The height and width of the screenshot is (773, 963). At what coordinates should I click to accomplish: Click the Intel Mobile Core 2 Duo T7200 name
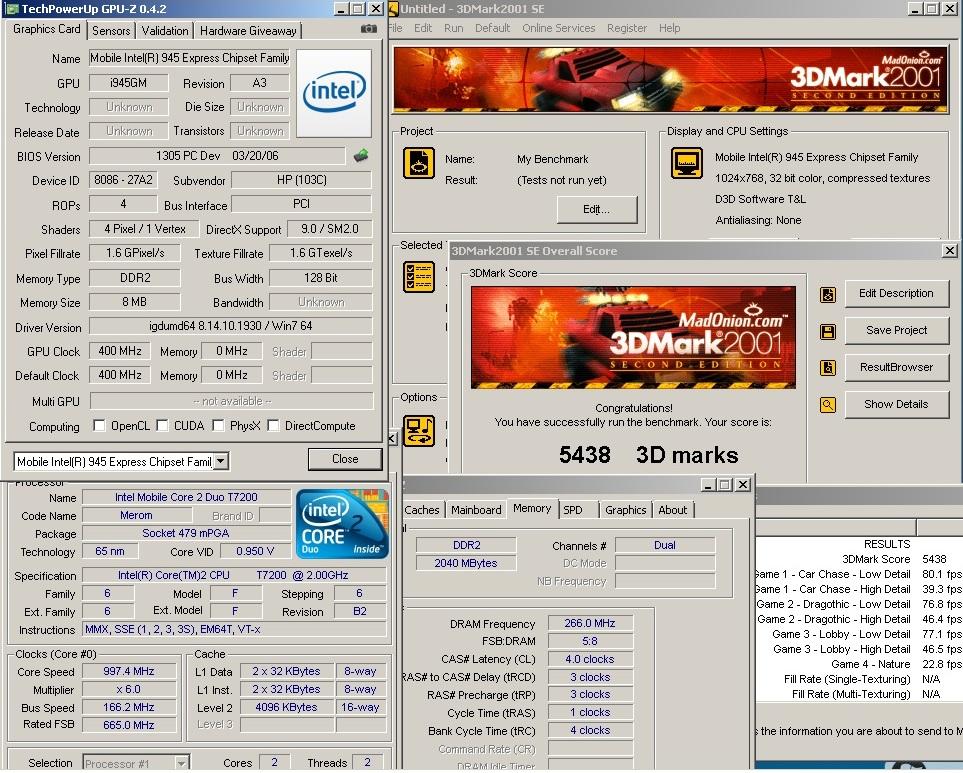pos(186,497)
